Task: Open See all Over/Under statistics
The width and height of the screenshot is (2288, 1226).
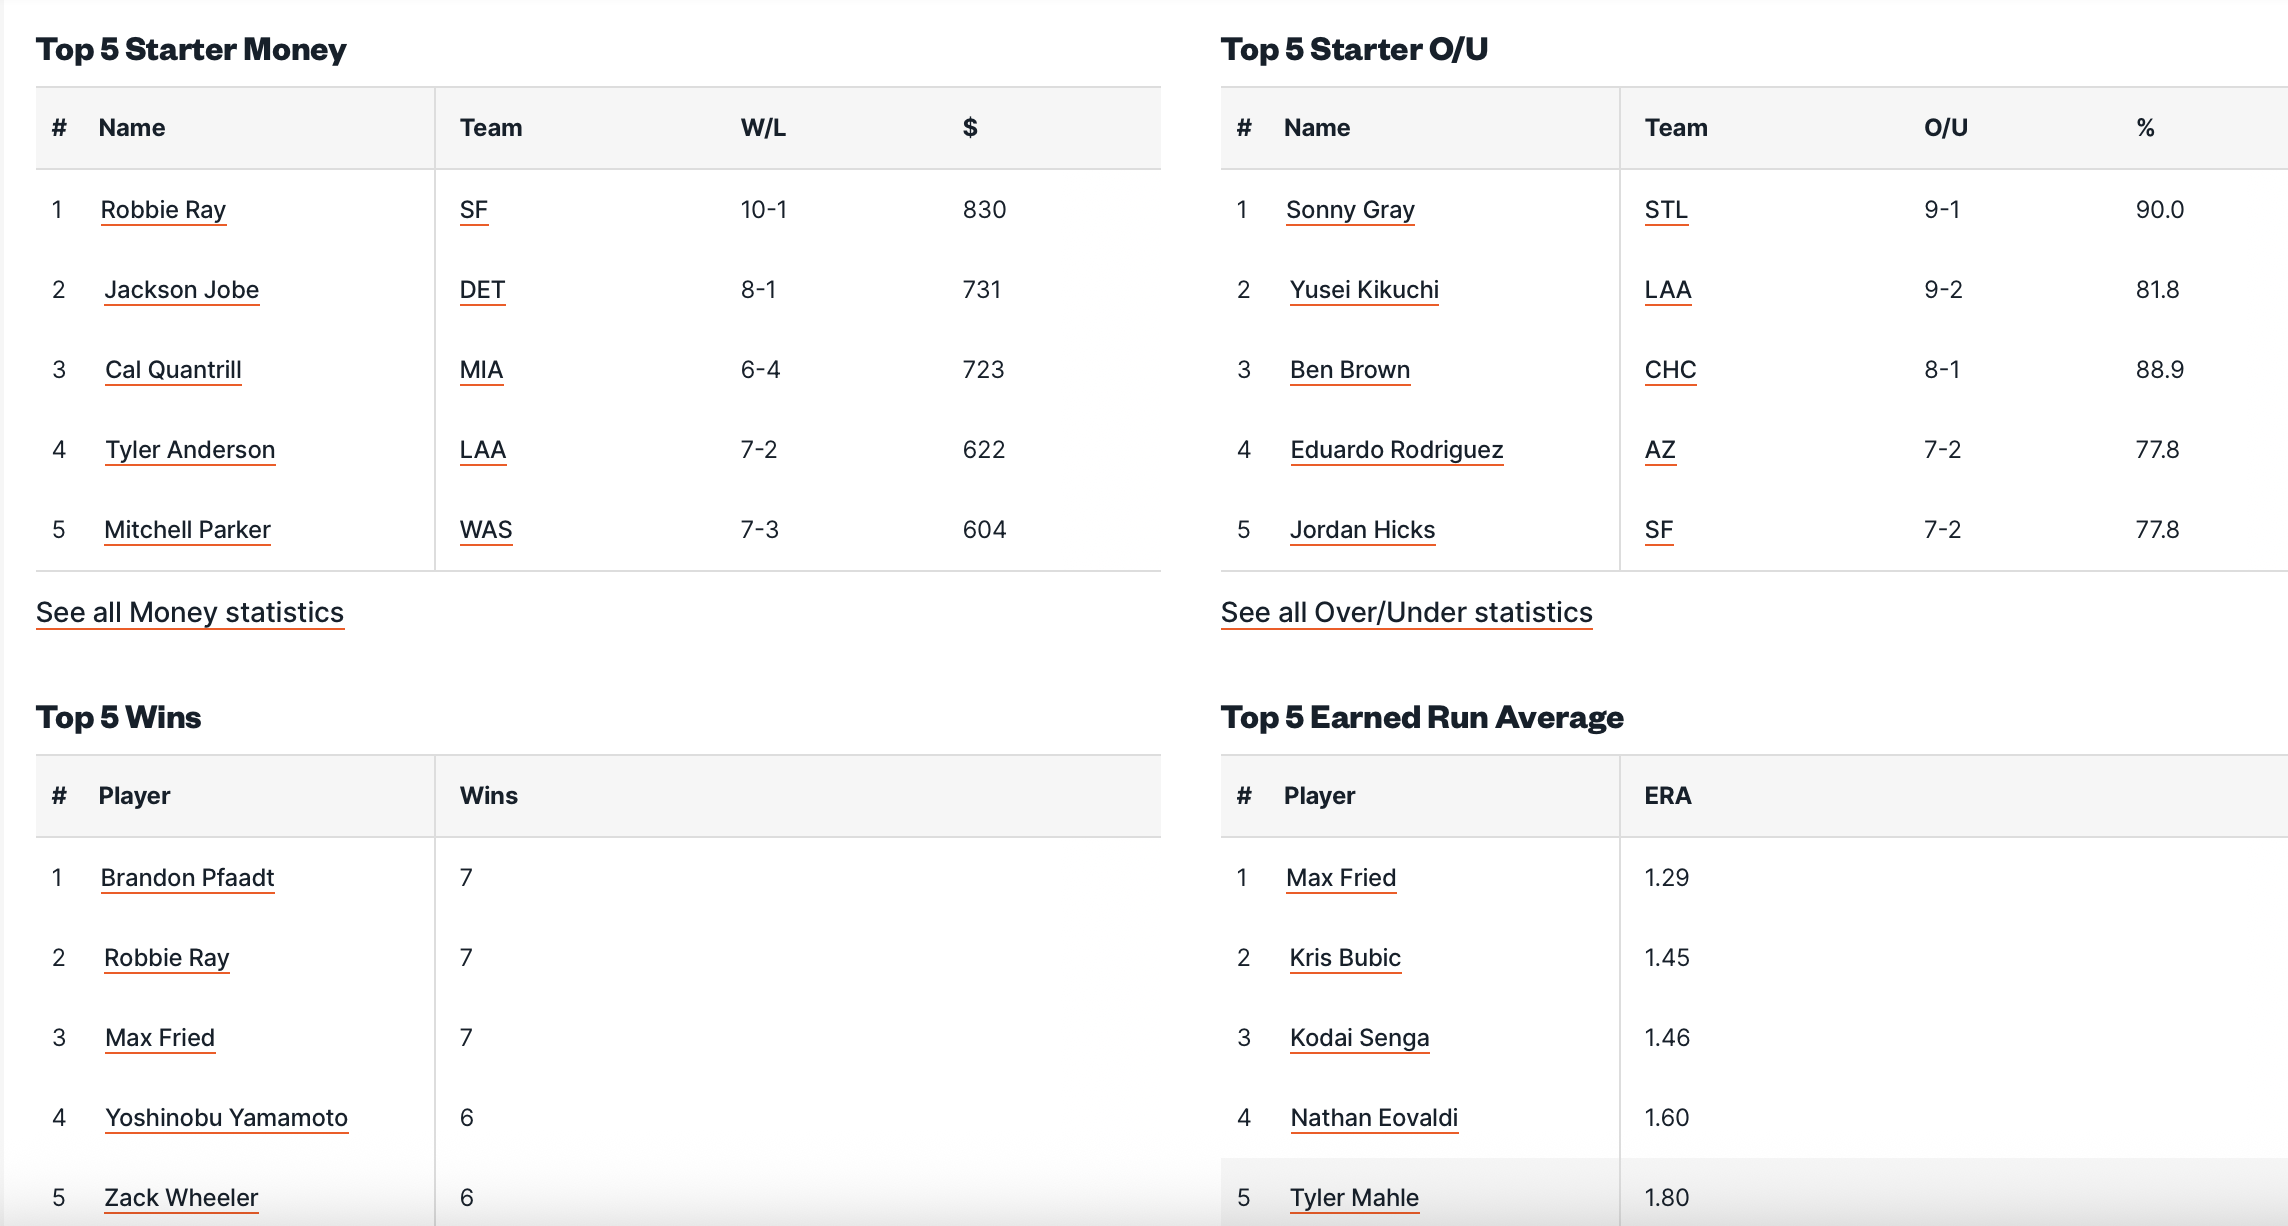Action: coord(1406,612)
